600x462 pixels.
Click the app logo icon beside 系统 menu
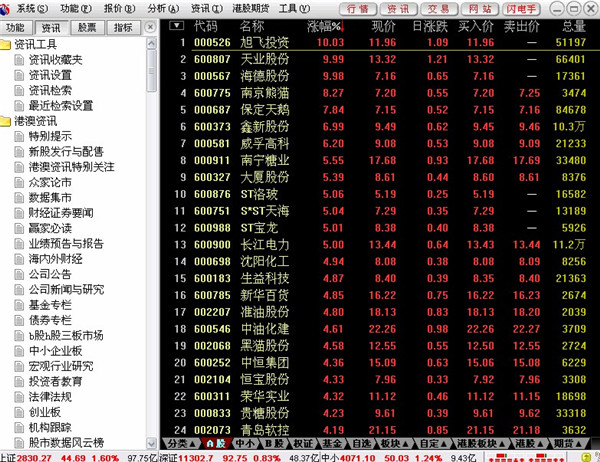[4, 9]
